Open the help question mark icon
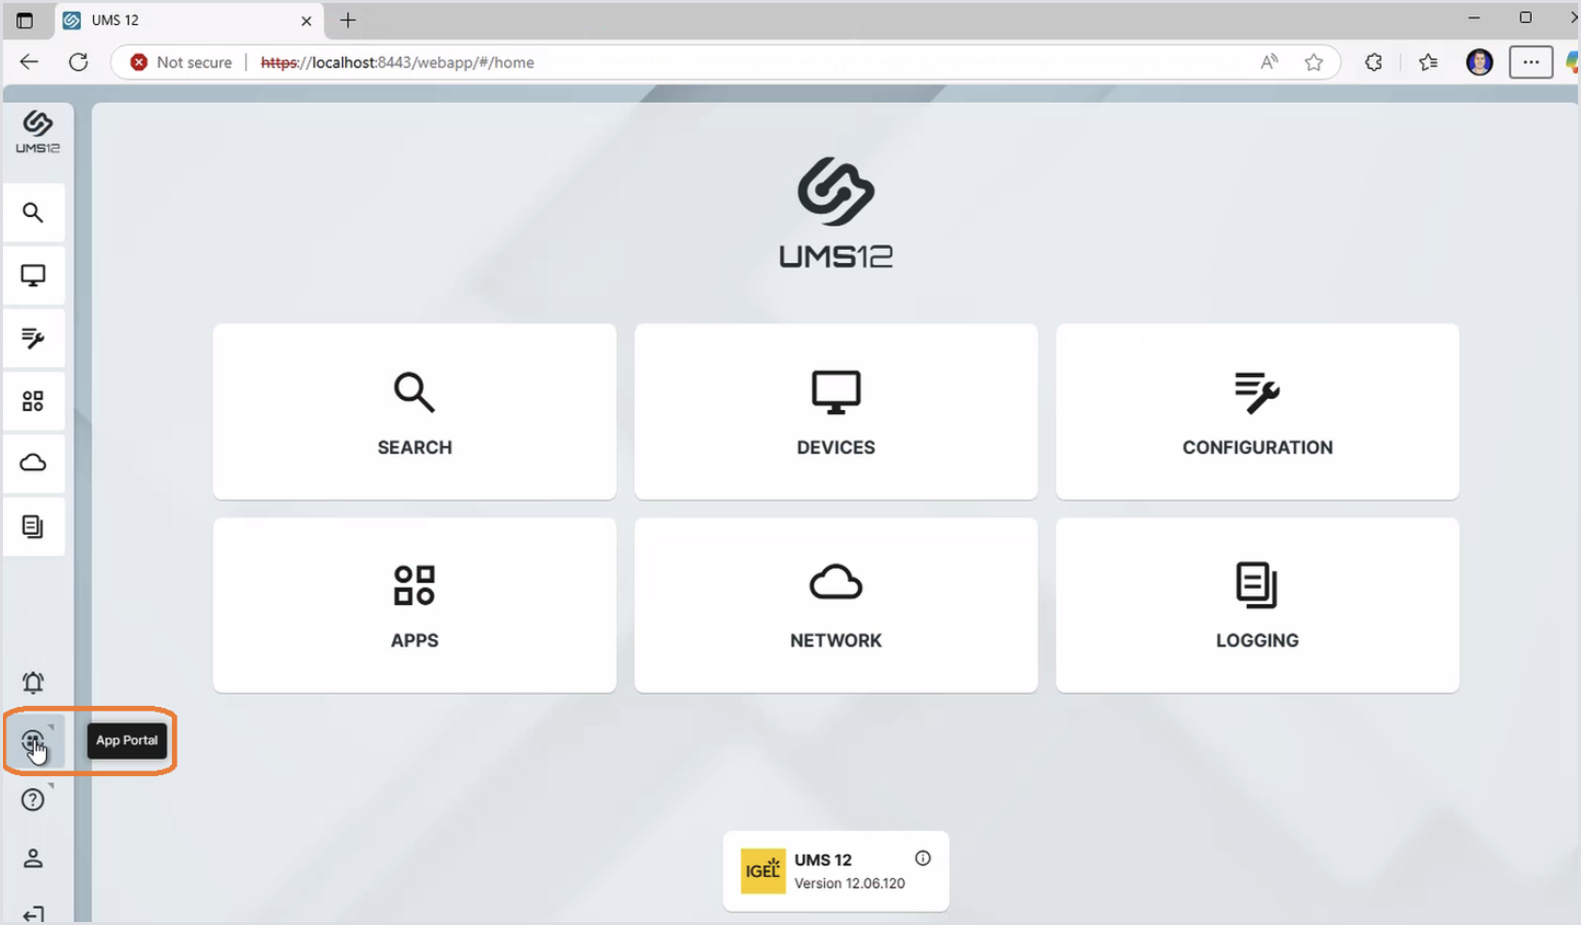 pos(33,800)
